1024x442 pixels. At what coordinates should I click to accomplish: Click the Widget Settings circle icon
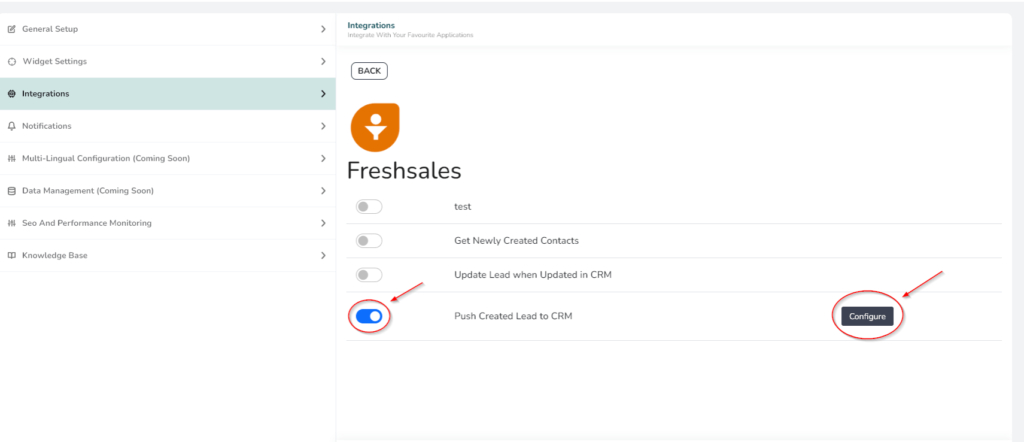point(11,61)
